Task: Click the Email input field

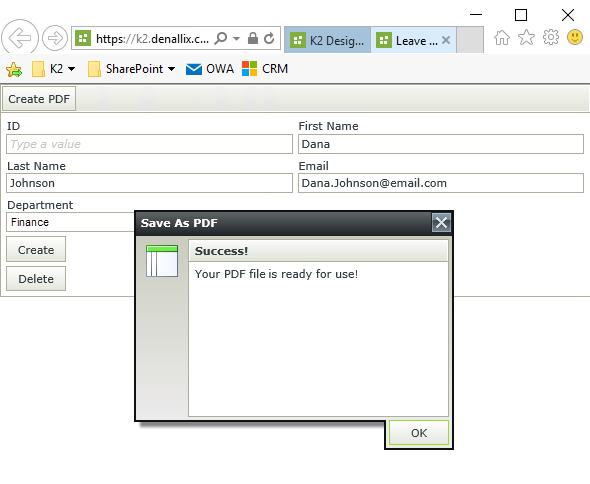Action: (x=441, y=183)
